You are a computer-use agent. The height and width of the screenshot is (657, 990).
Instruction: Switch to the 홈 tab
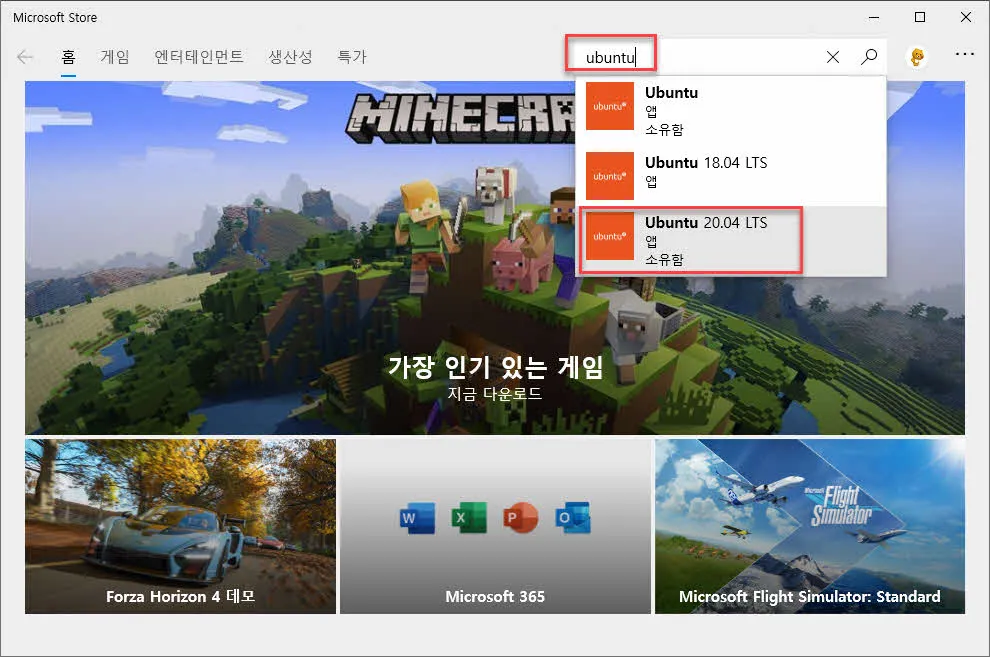click(68, 57)
